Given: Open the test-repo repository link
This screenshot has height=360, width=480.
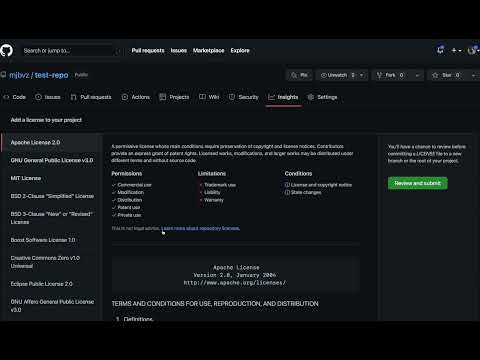Looking at the screenshot, I should (x=51, y=75).
